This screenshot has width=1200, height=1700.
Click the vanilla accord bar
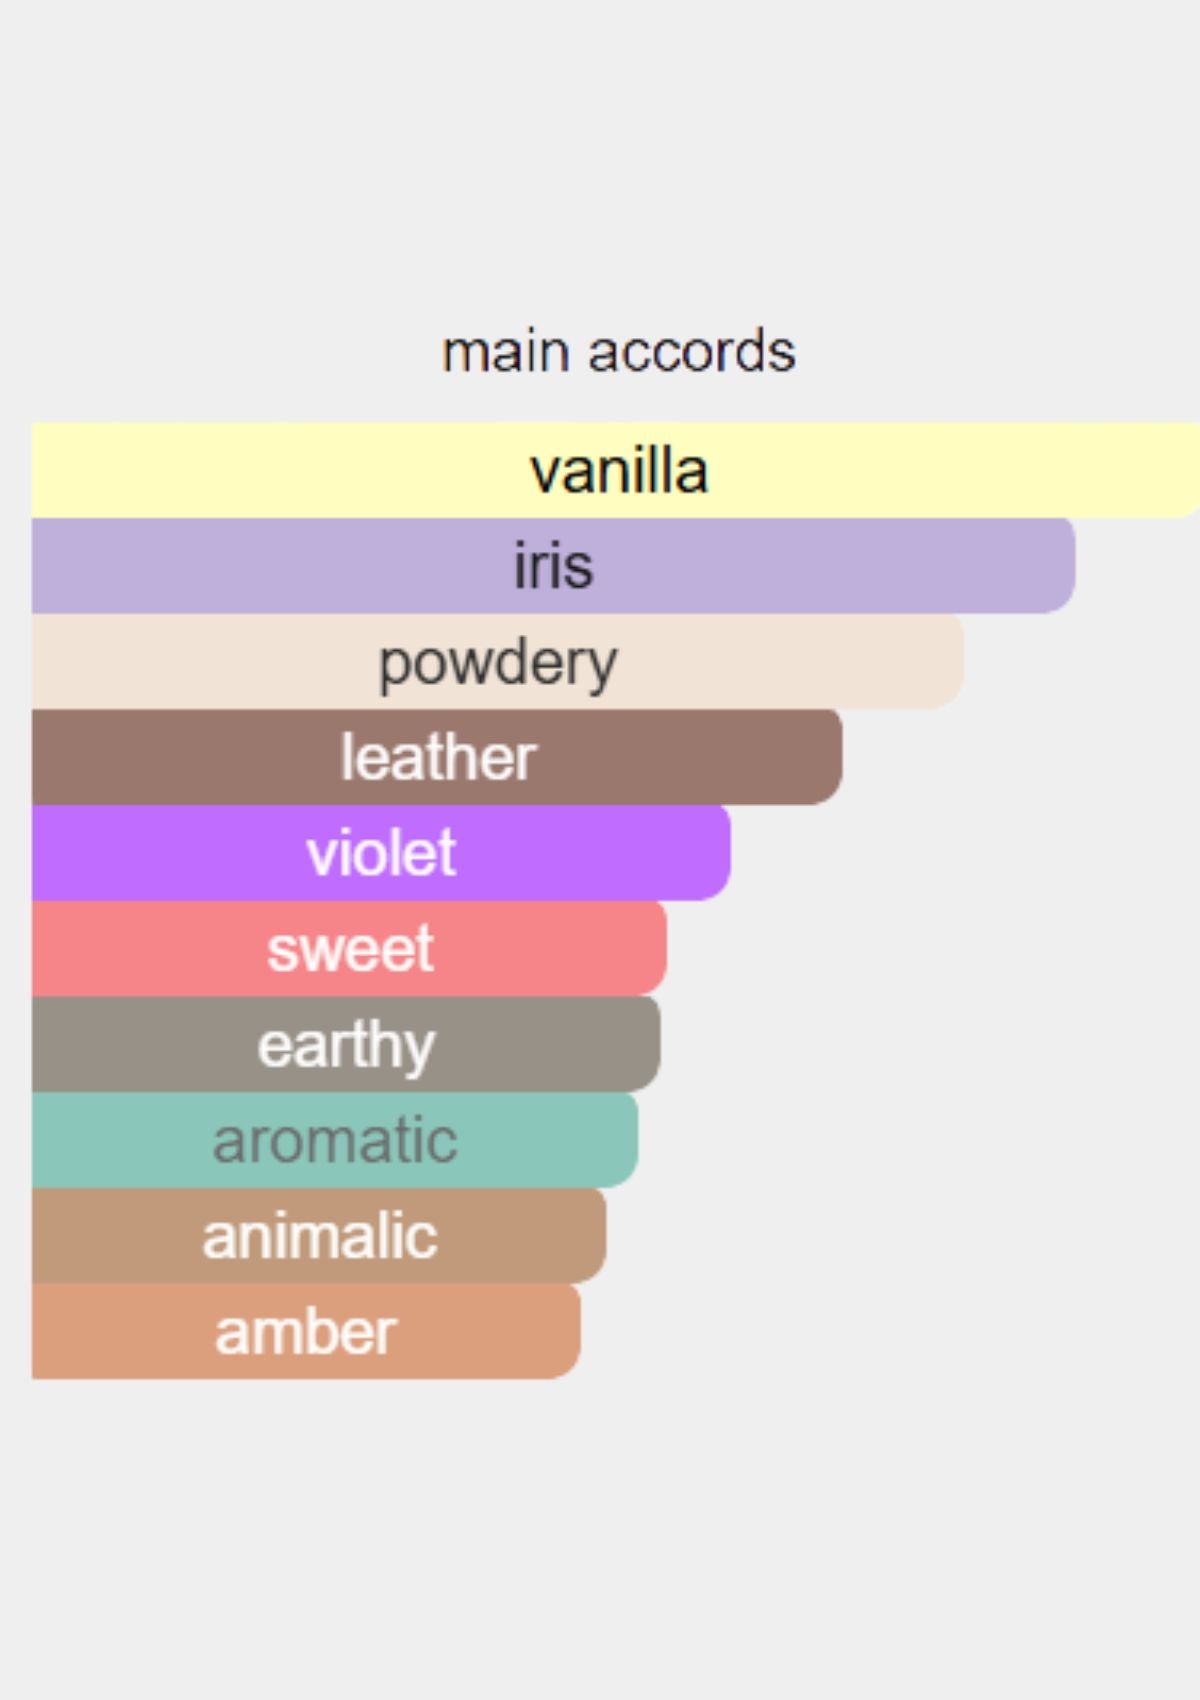coord(616,470)
